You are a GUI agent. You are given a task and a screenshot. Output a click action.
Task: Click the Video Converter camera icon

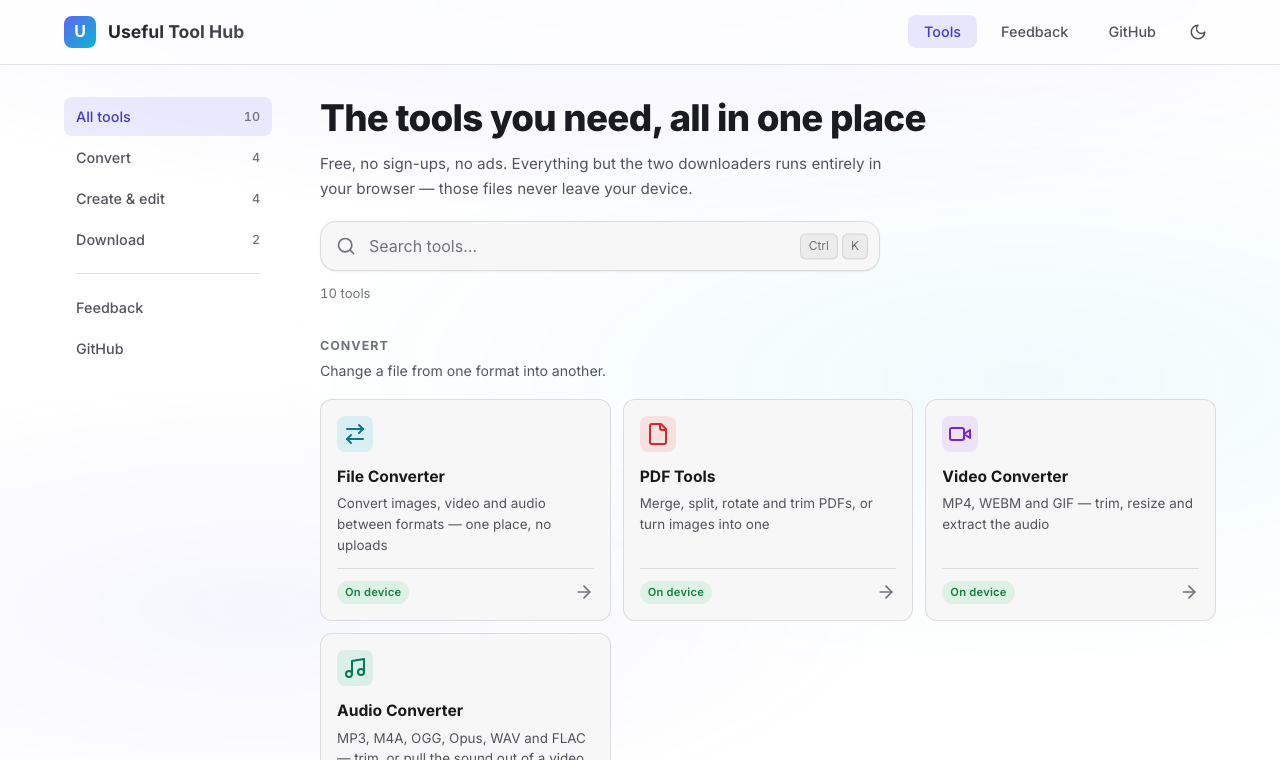[960, 434]
